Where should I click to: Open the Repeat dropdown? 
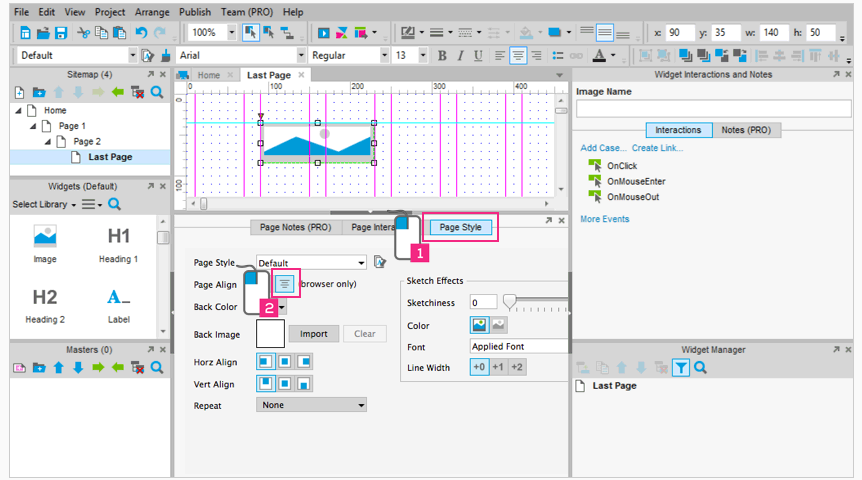[x=311, y=405]
